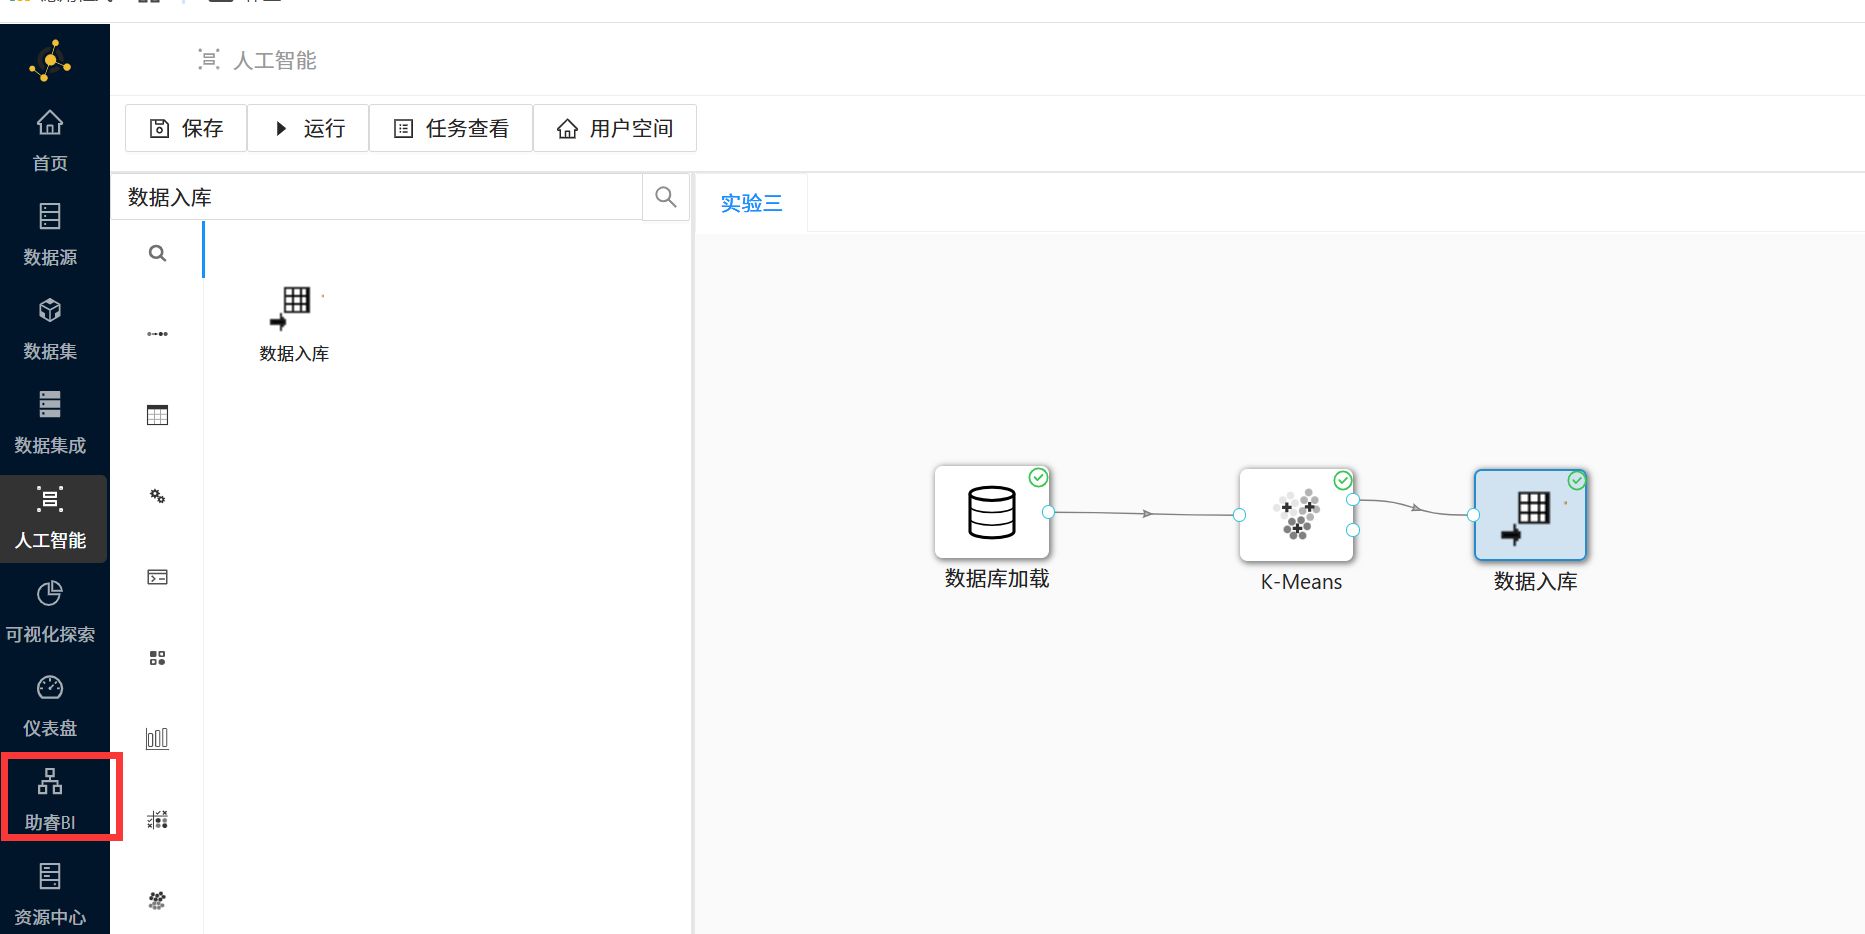
Task: Select the four-squares category icon
Action: click(157, 658)
